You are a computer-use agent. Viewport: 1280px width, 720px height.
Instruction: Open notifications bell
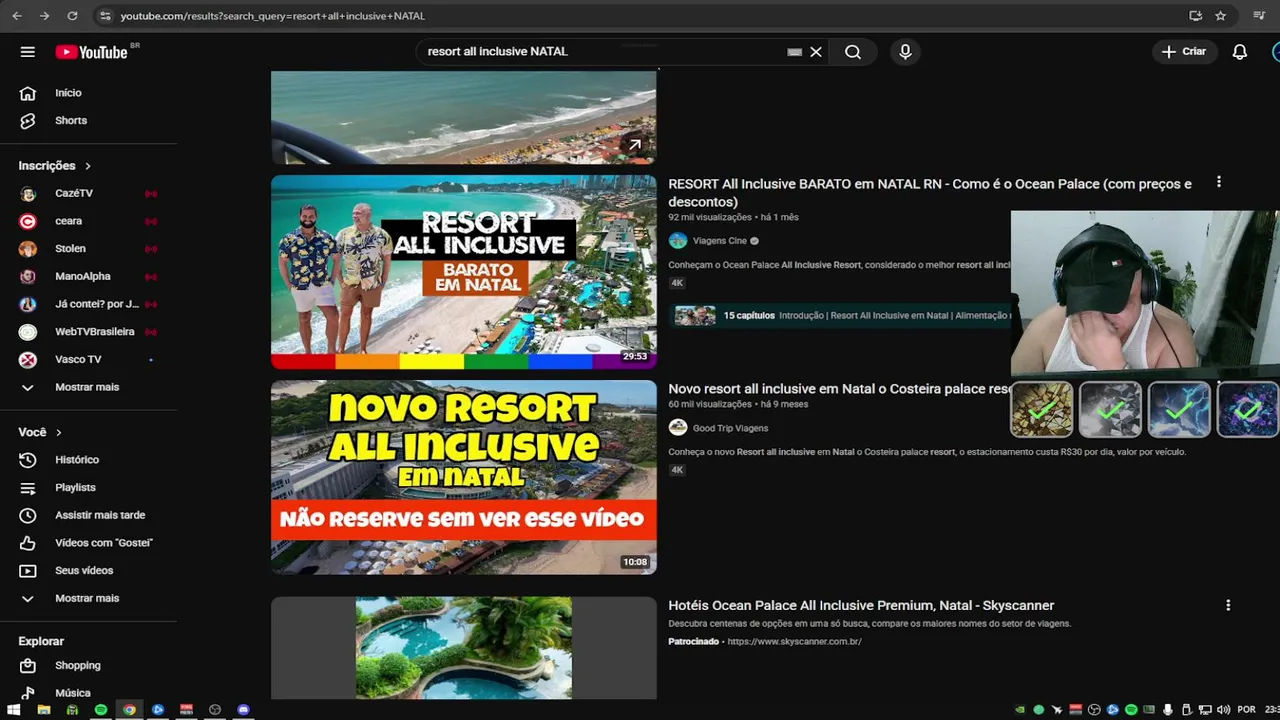1240,52
